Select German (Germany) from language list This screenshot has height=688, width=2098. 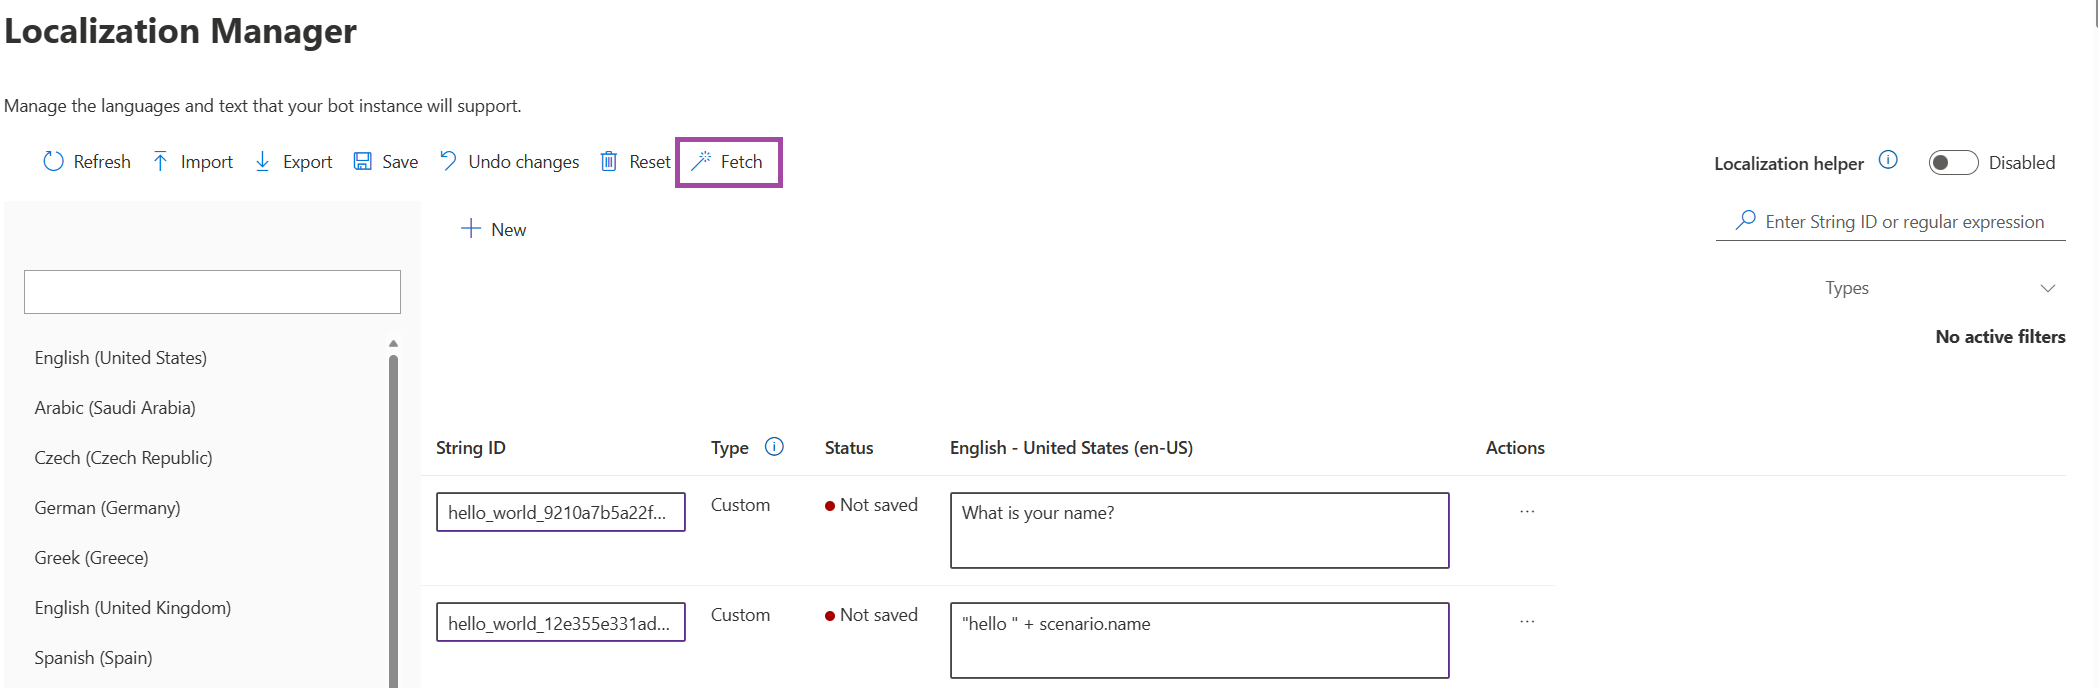coord(108,508)
